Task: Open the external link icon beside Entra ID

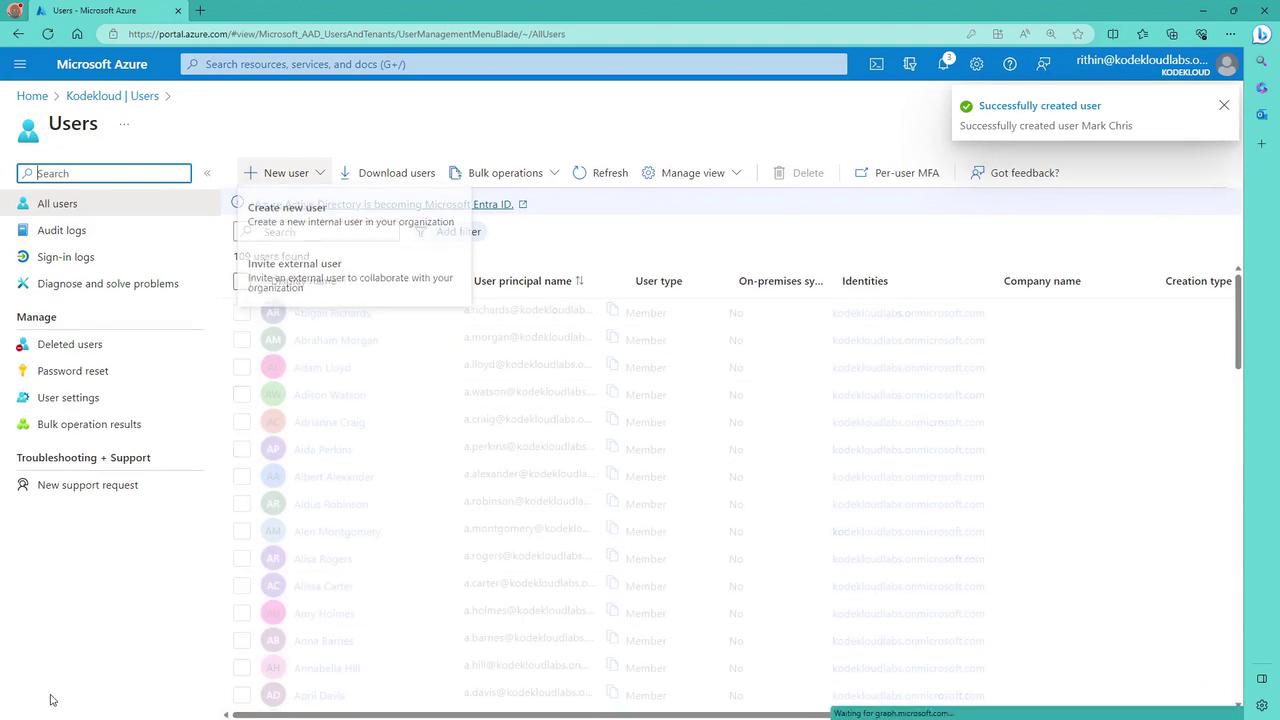Action: pyautogui.click(x=522, y=204)
